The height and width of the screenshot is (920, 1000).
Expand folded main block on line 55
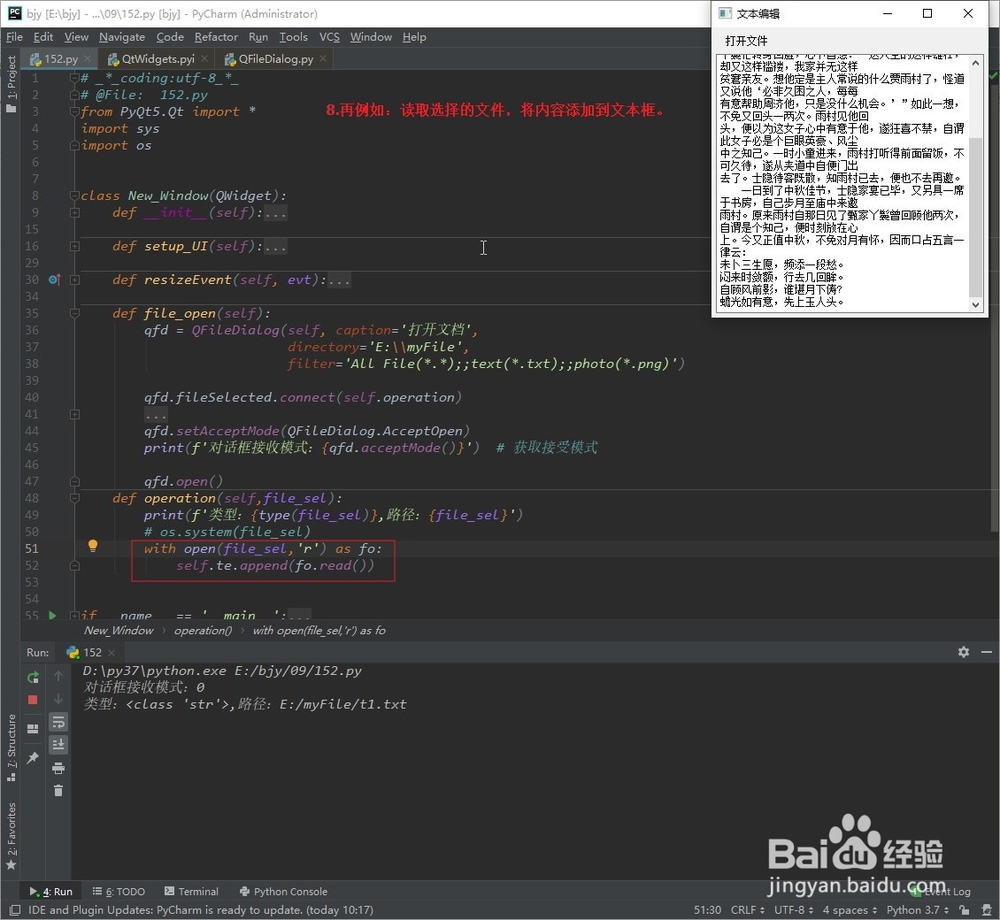[x=75, y=615]
